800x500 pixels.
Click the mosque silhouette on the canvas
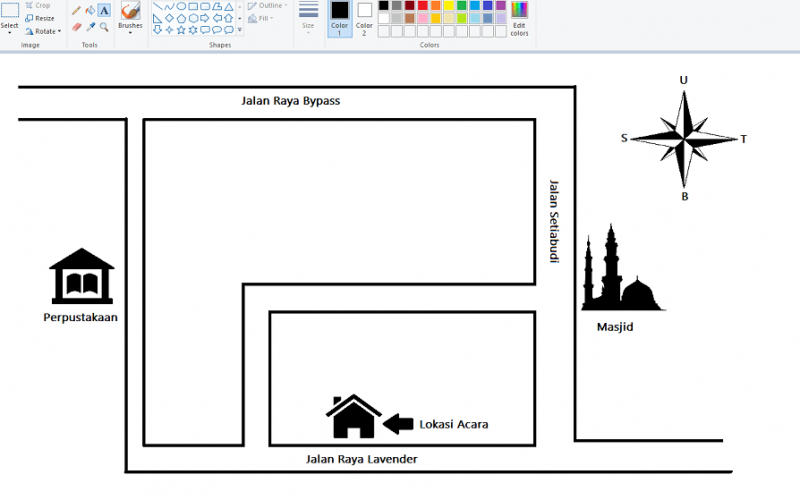[x=622, y=268]
